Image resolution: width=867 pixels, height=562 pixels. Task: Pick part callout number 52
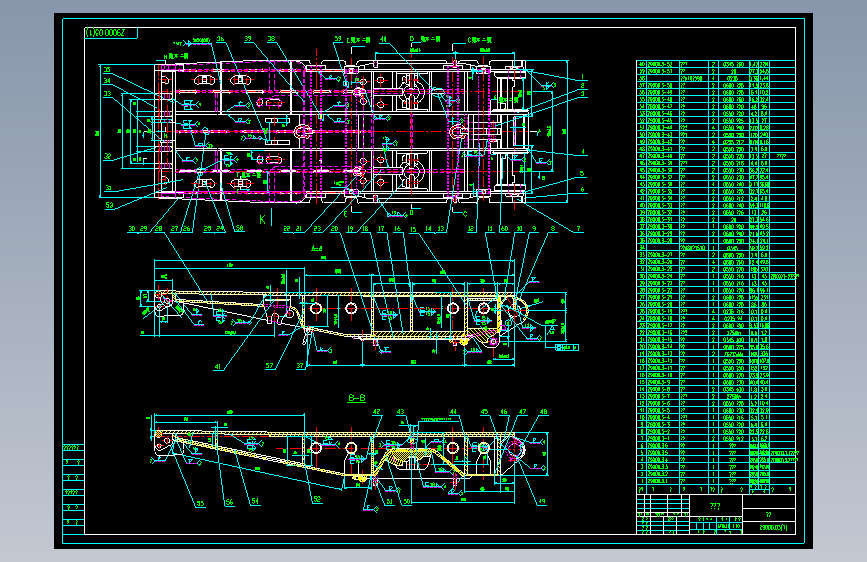(317, 499)
